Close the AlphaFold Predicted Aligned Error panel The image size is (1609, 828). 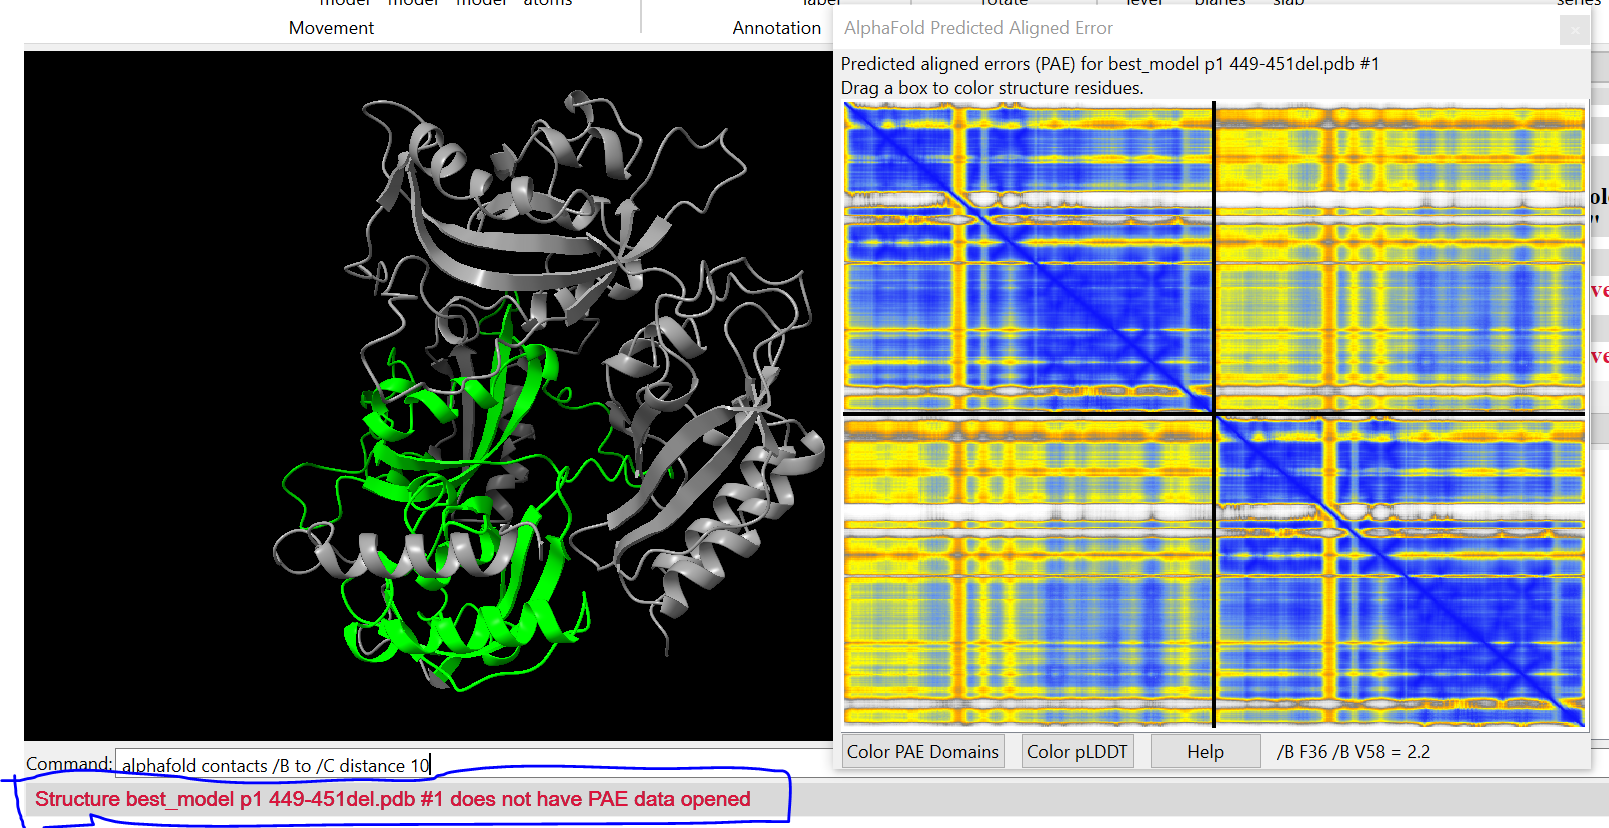[x=1575, y=30]
